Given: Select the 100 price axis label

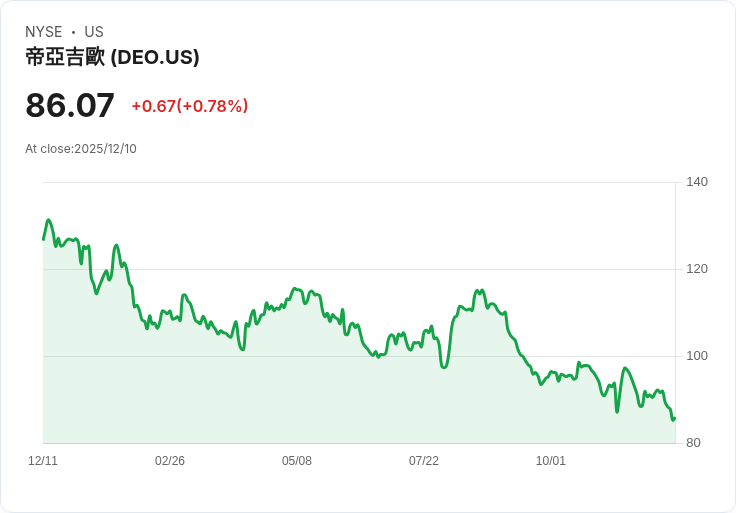Looking at the screenshot, I should pyautogui.click(x=697, y=356).
